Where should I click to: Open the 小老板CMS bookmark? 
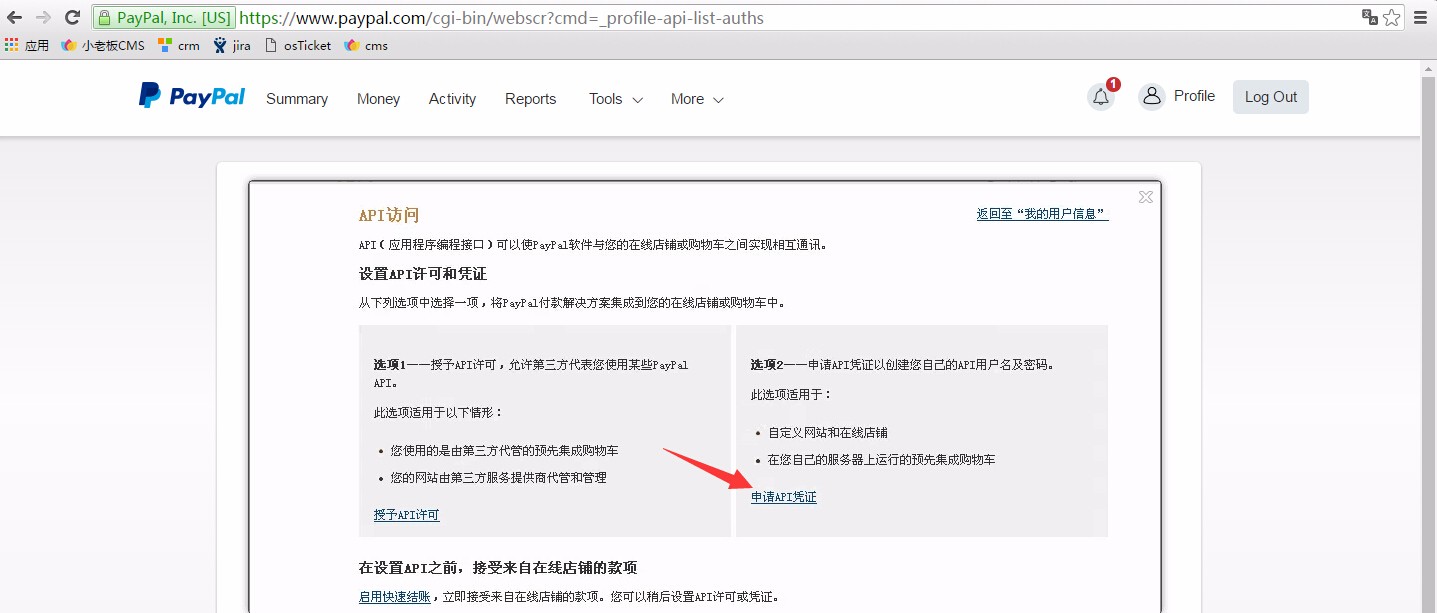point(103,45)
